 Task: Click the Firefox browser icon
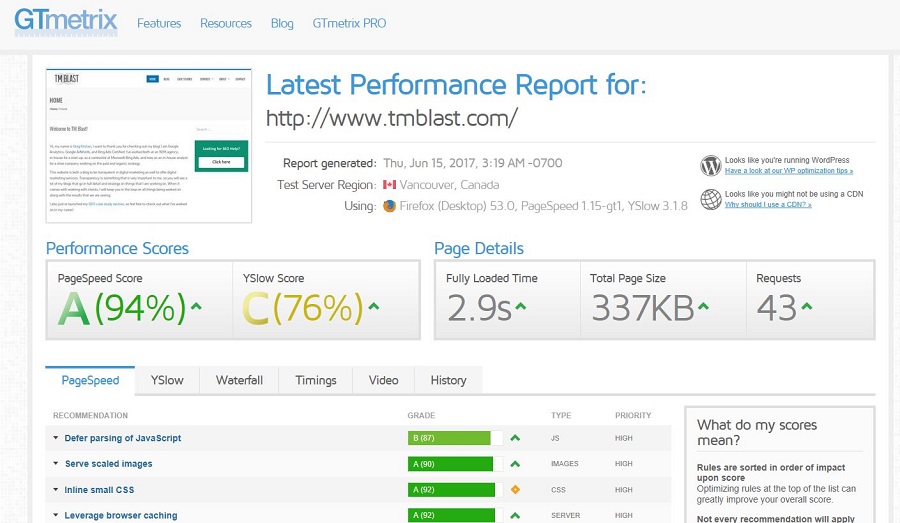[x=389, y=206]
